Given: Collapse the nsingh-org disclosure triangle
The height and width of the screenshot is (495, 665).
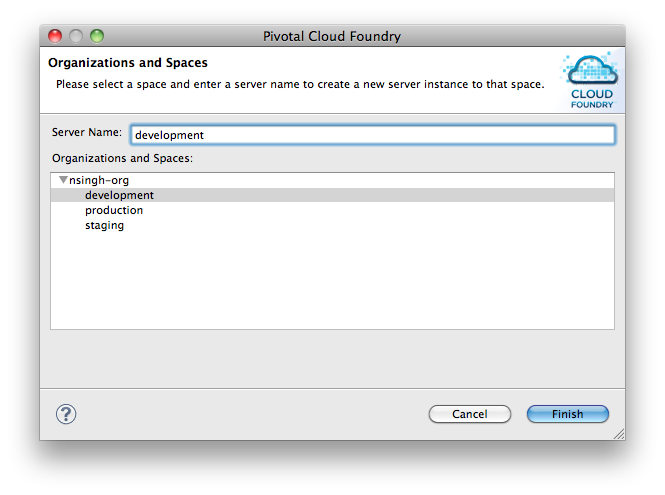Looking at the screenshot, I should point(63,180).
